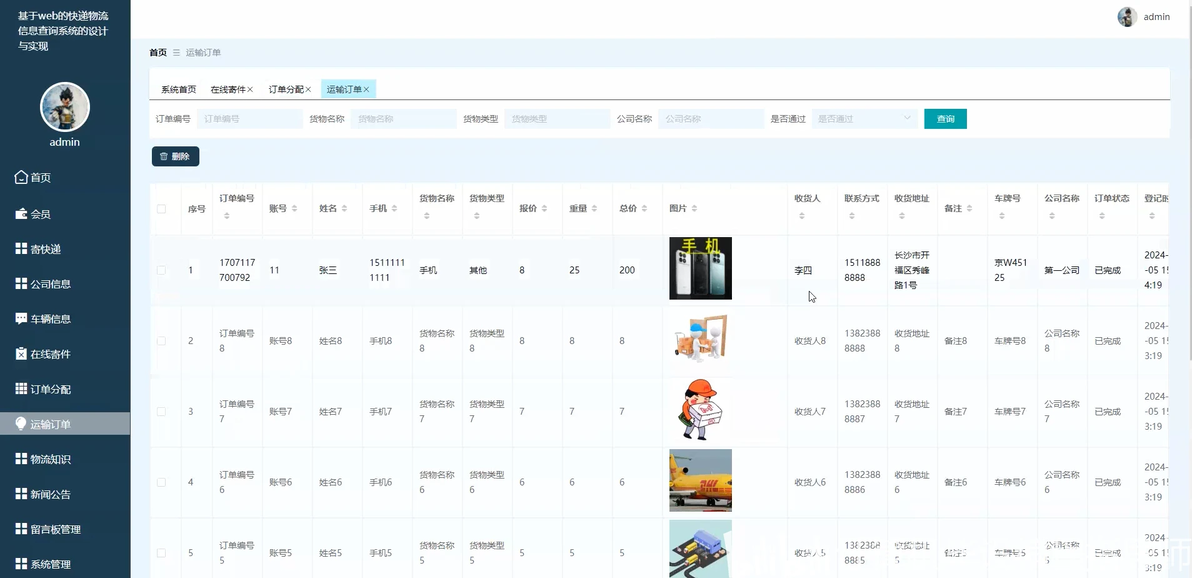1192x578 pixels.
Task: Click admin avatar in top right corner
Action: [x=1127, y=17]
